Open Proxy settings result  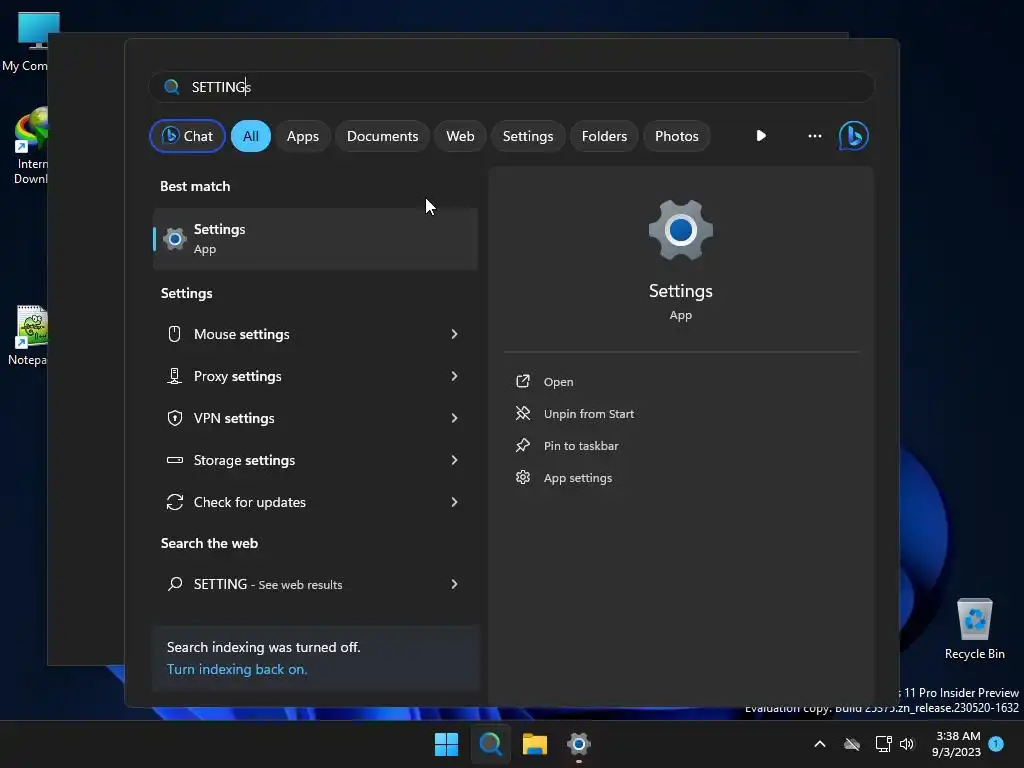click(x=315, y=376)
